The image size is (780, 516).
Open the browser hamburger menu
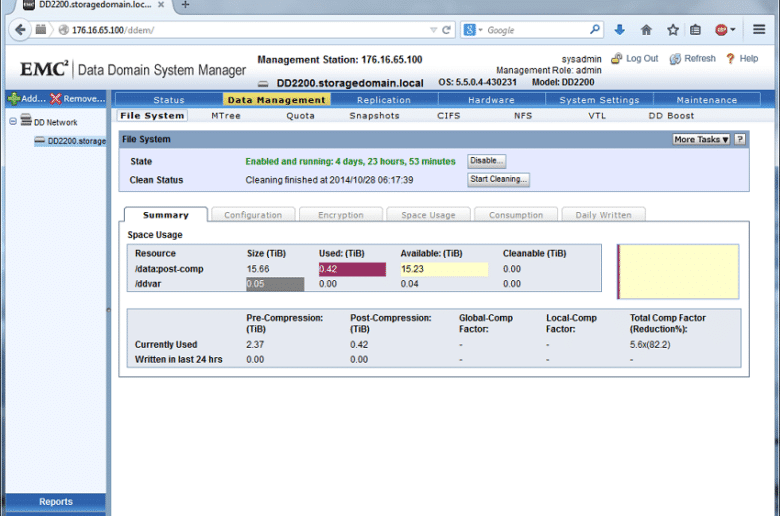point(759,30)
